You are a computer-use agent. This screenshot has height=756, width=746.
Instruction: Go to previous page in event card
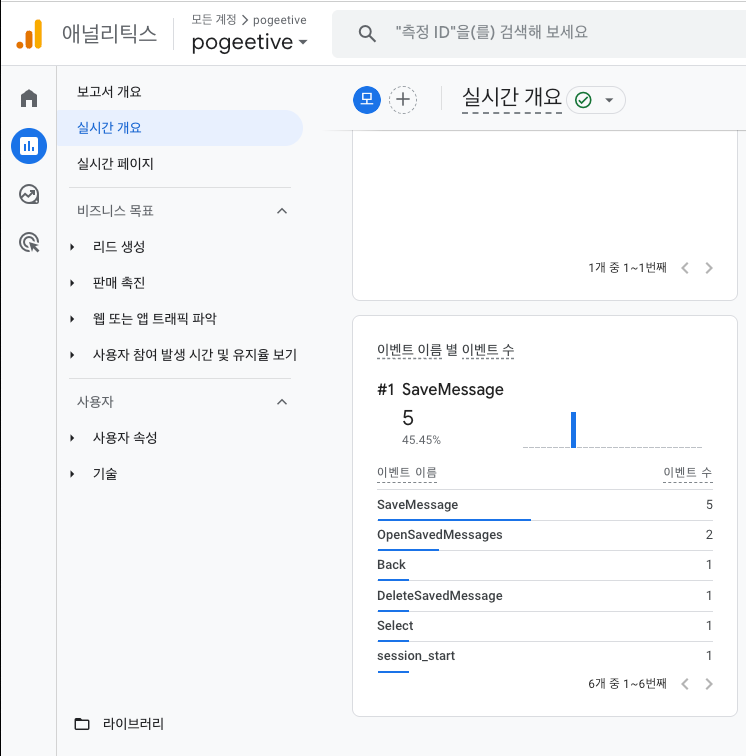click(685, 684)
